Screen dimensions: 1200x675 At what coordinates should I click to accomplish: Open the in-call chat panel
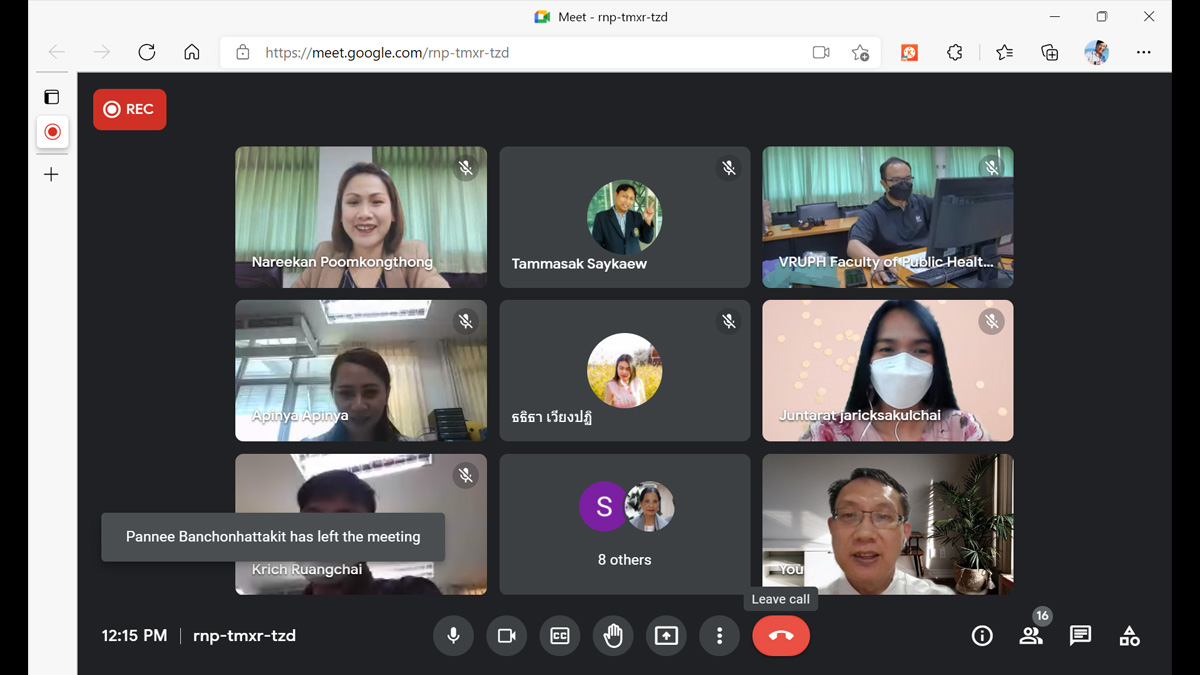coord(1080,636)
